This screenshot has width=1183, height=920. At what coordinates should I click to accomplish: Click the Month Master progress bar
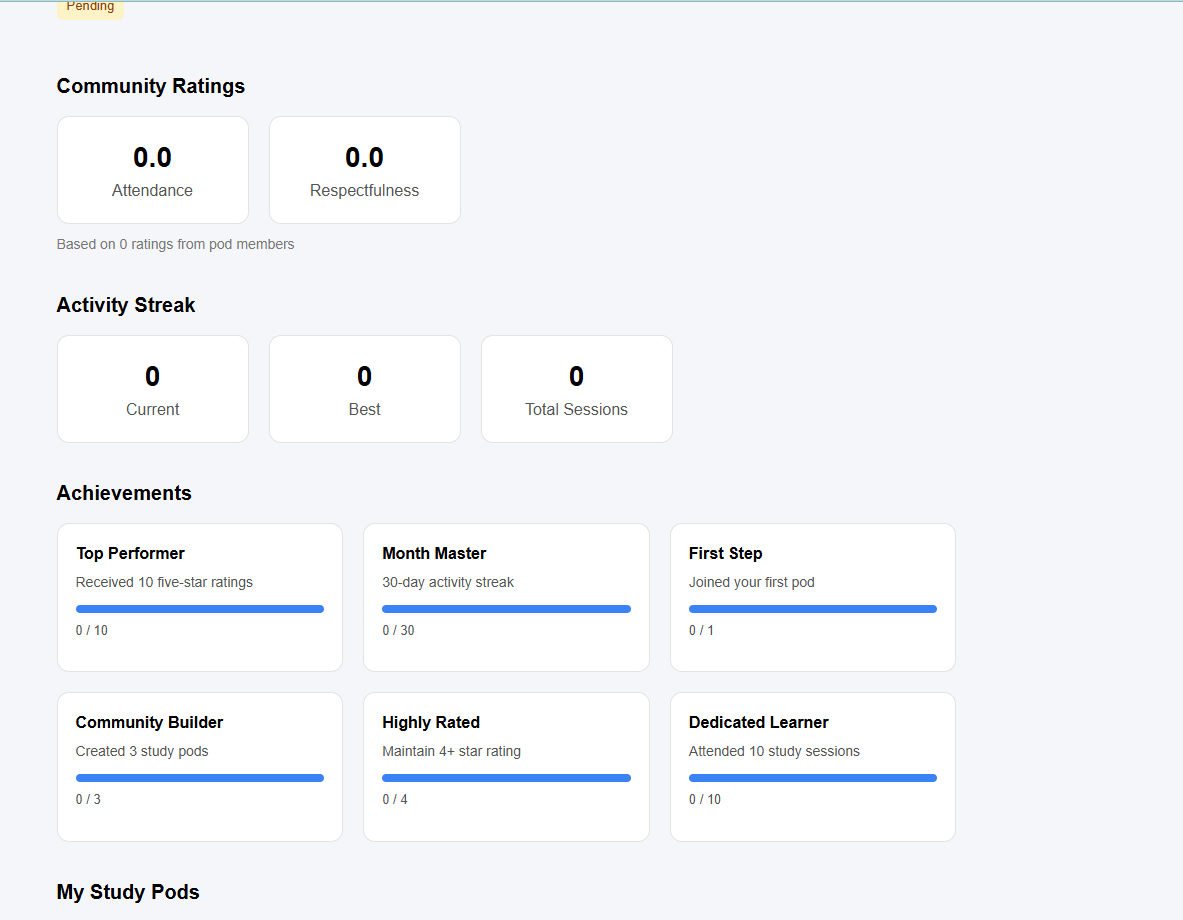click(506, 609)
